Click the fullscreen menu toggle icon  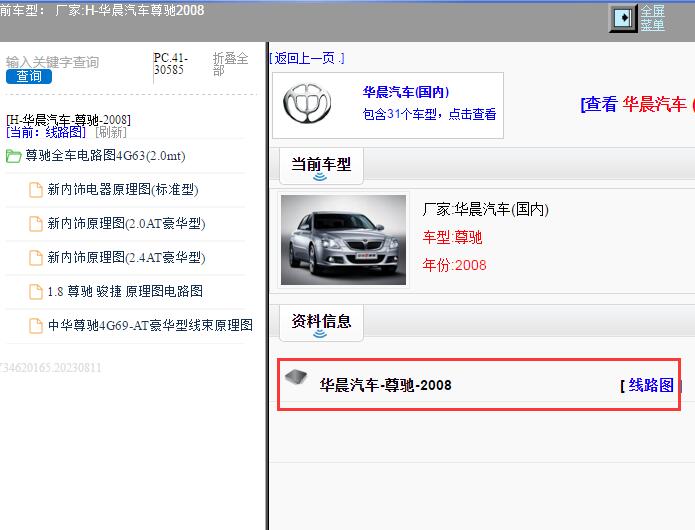623,18
